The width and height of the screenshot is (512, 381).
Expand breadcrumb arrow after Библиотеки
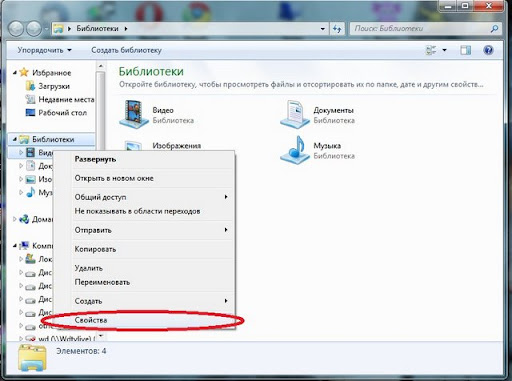coord(126,29)
